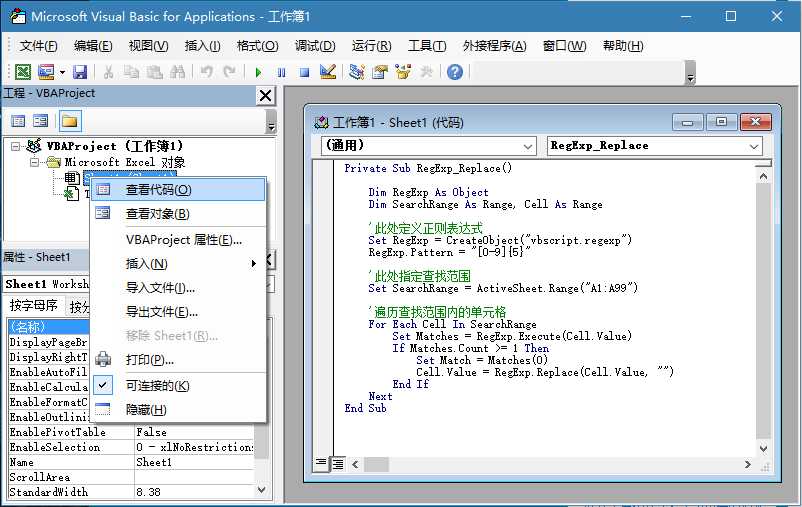Select VBAProject (工作簿1) root node

[x=115, y=146]
